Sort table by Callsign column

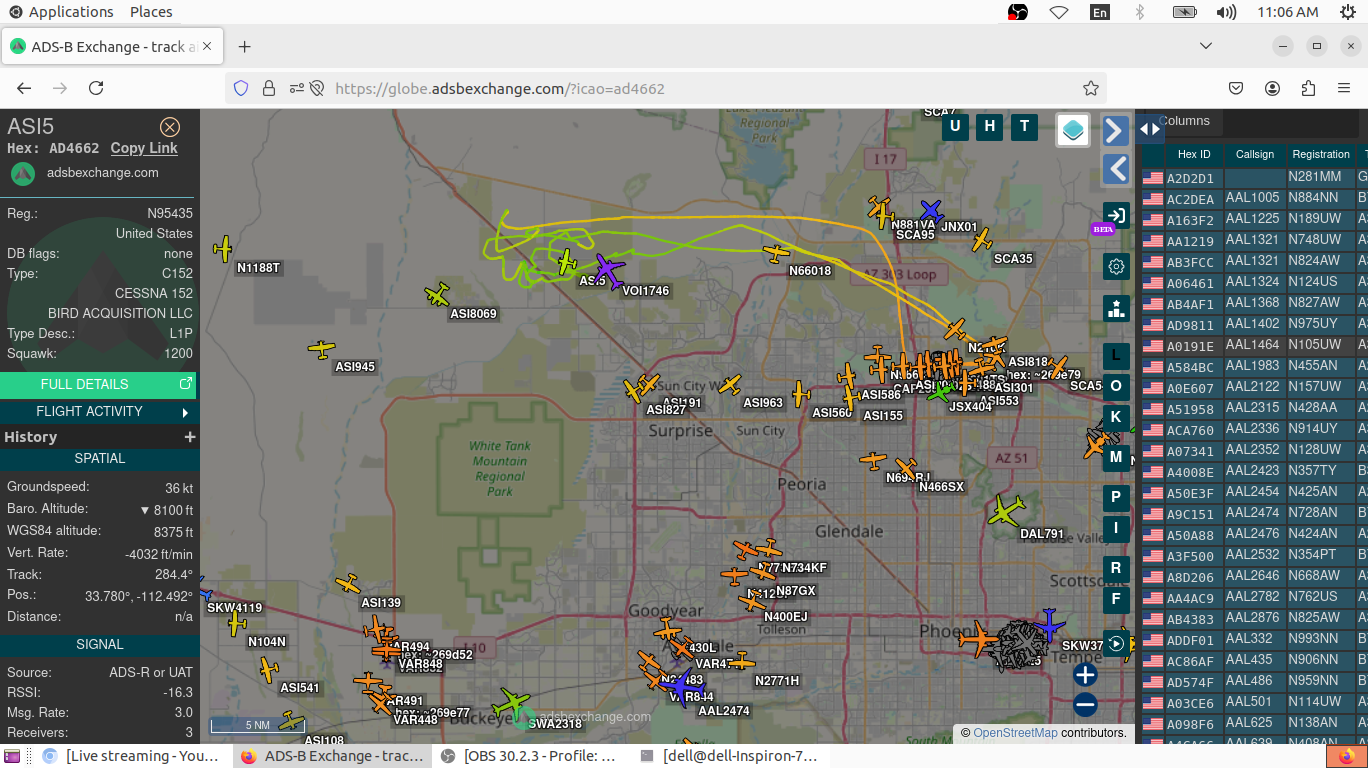(1255, 154)
